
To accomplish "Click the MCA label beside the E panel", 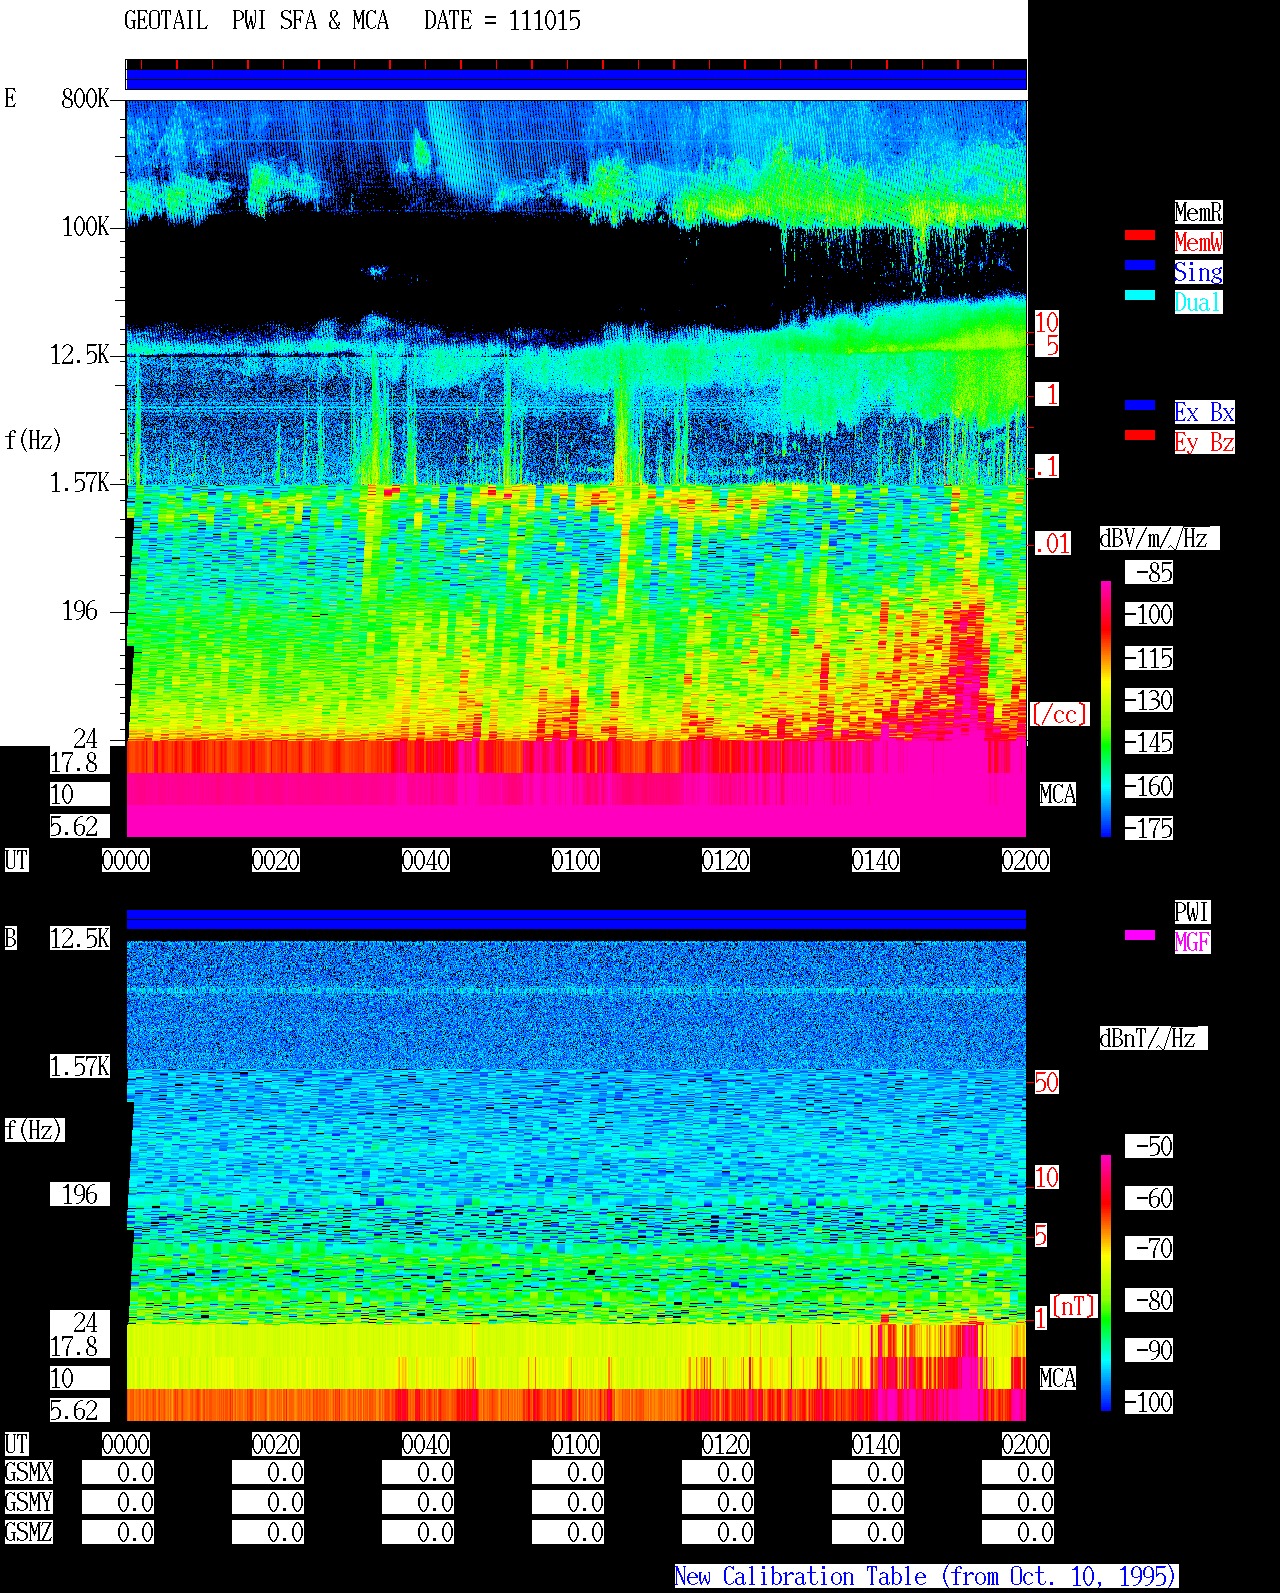I will pos(1058,795).
